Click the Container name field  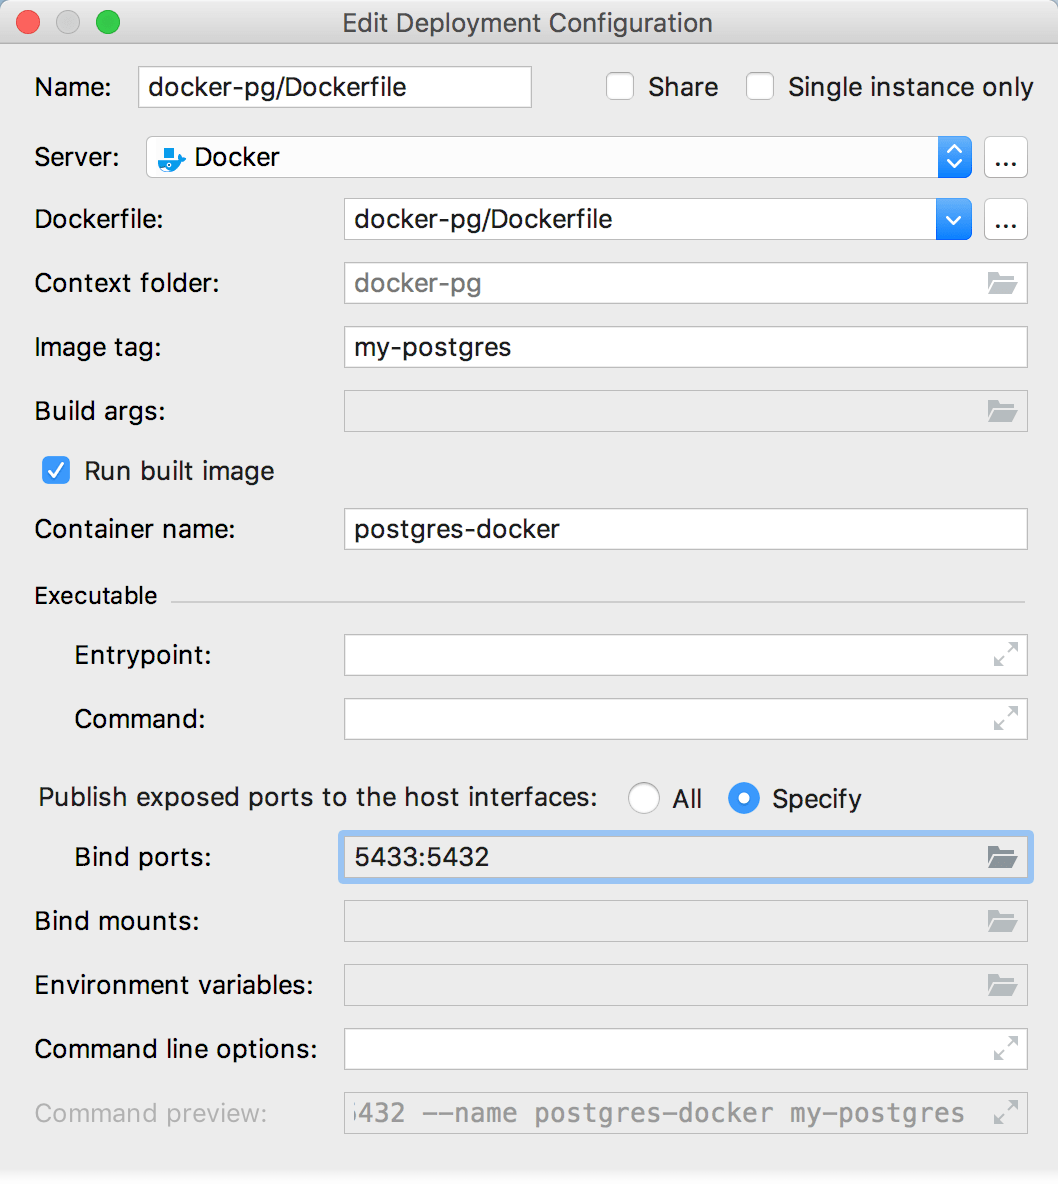pos(685,529)
